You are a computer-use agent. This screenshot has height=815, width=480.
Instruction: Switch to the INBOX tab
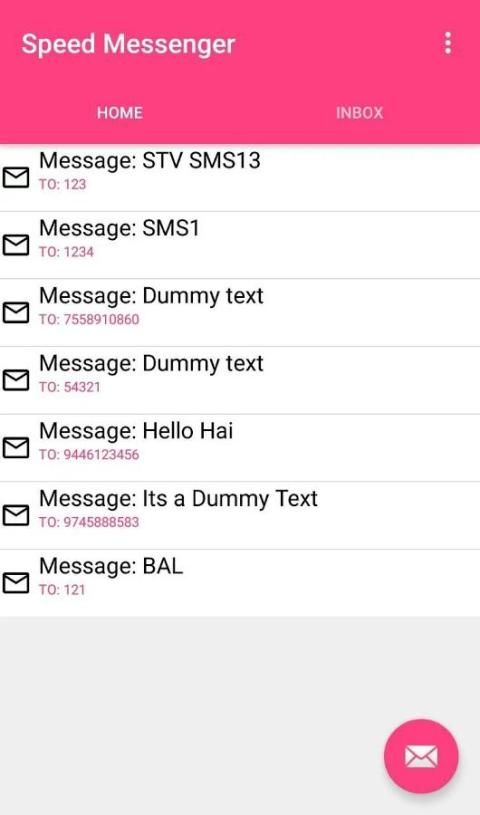[x=359, y=113]
